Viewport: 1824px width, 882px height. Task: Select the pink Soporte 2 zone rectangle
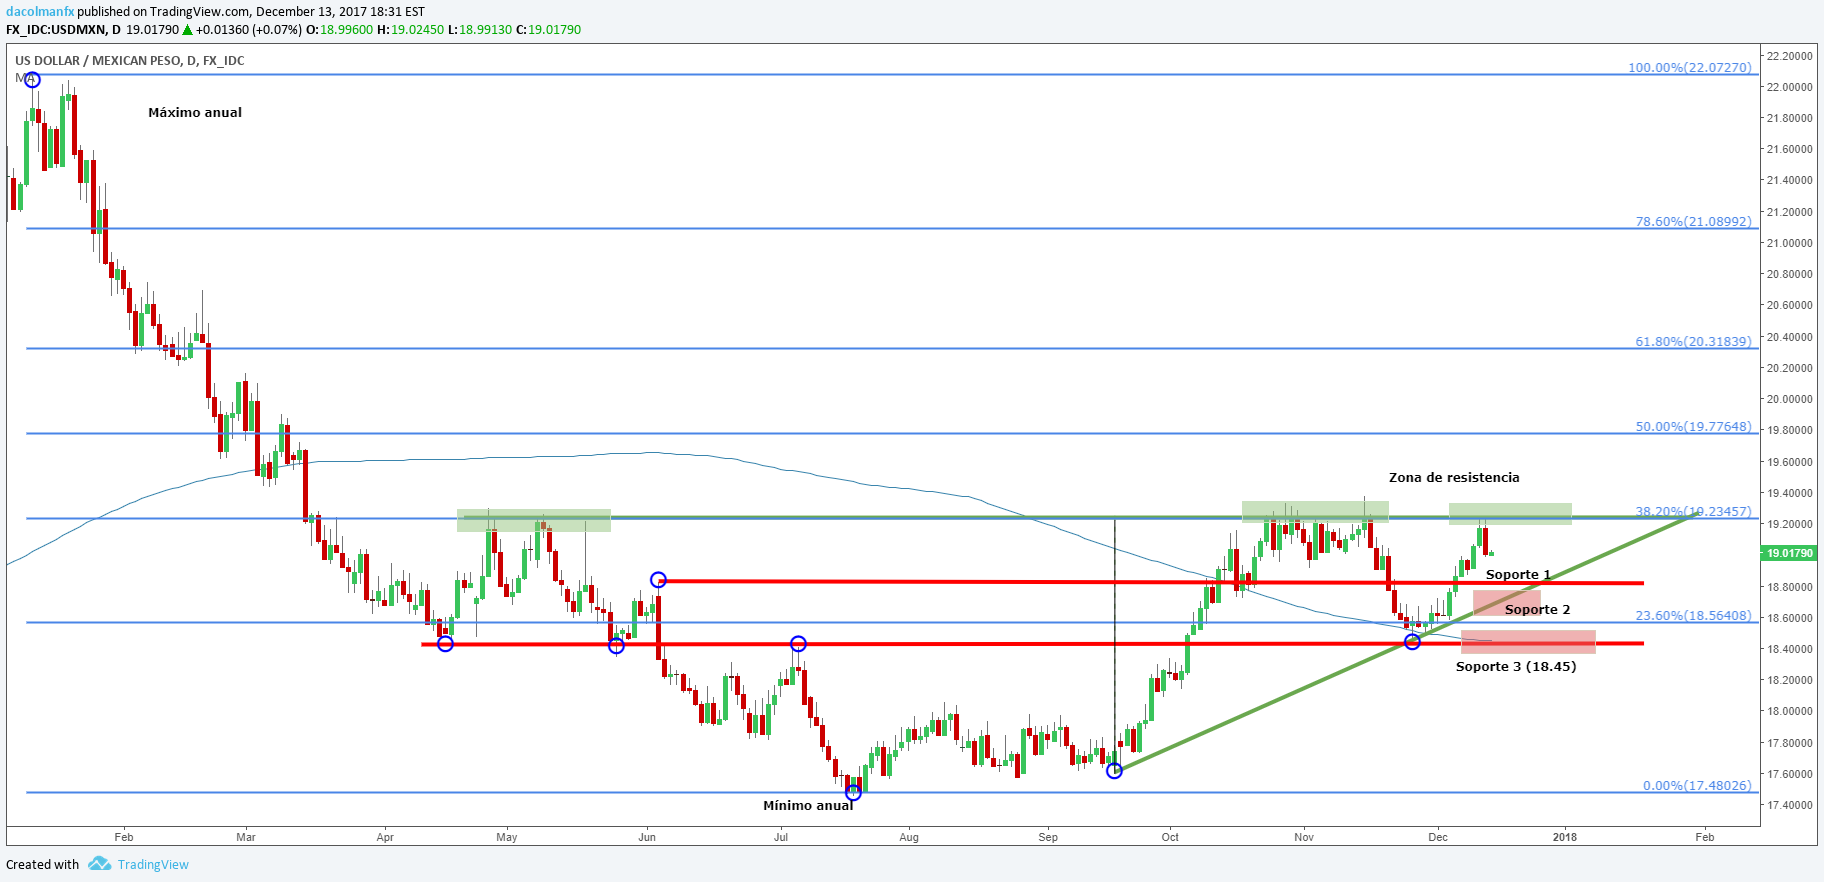coord(1506,603)
